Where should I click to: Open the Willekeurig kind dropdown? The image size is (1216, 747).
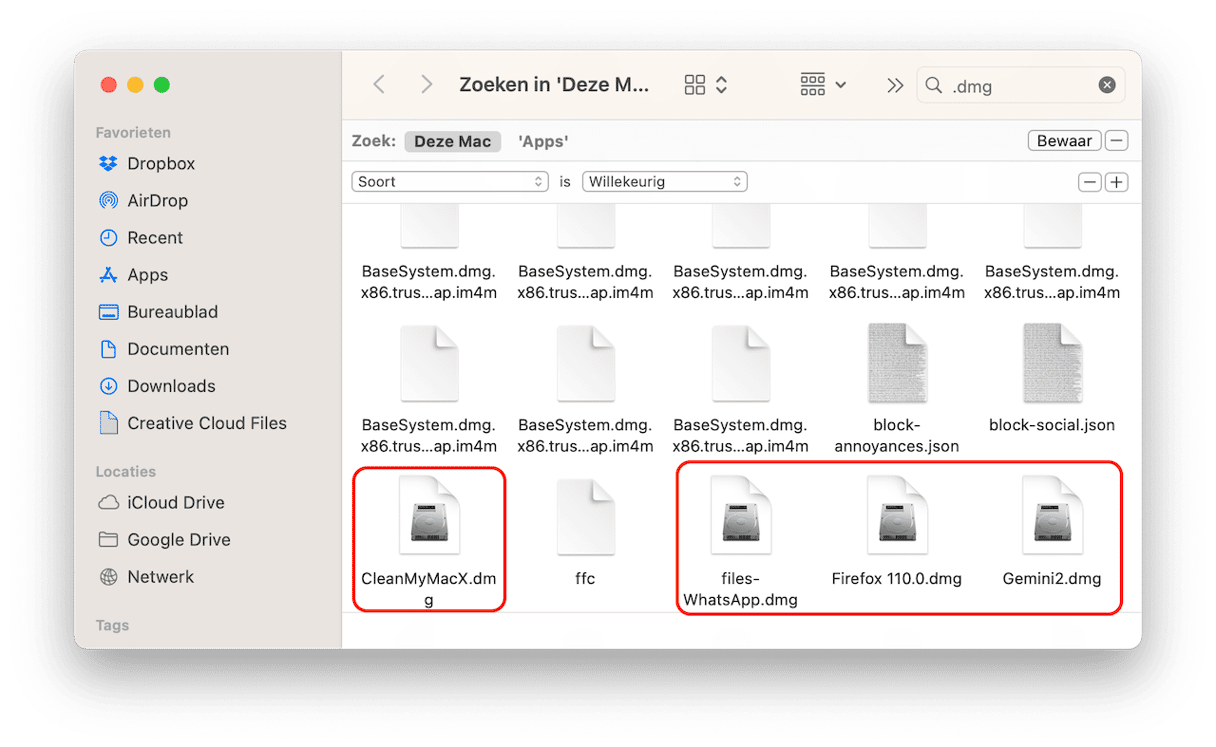pos(665,182)
